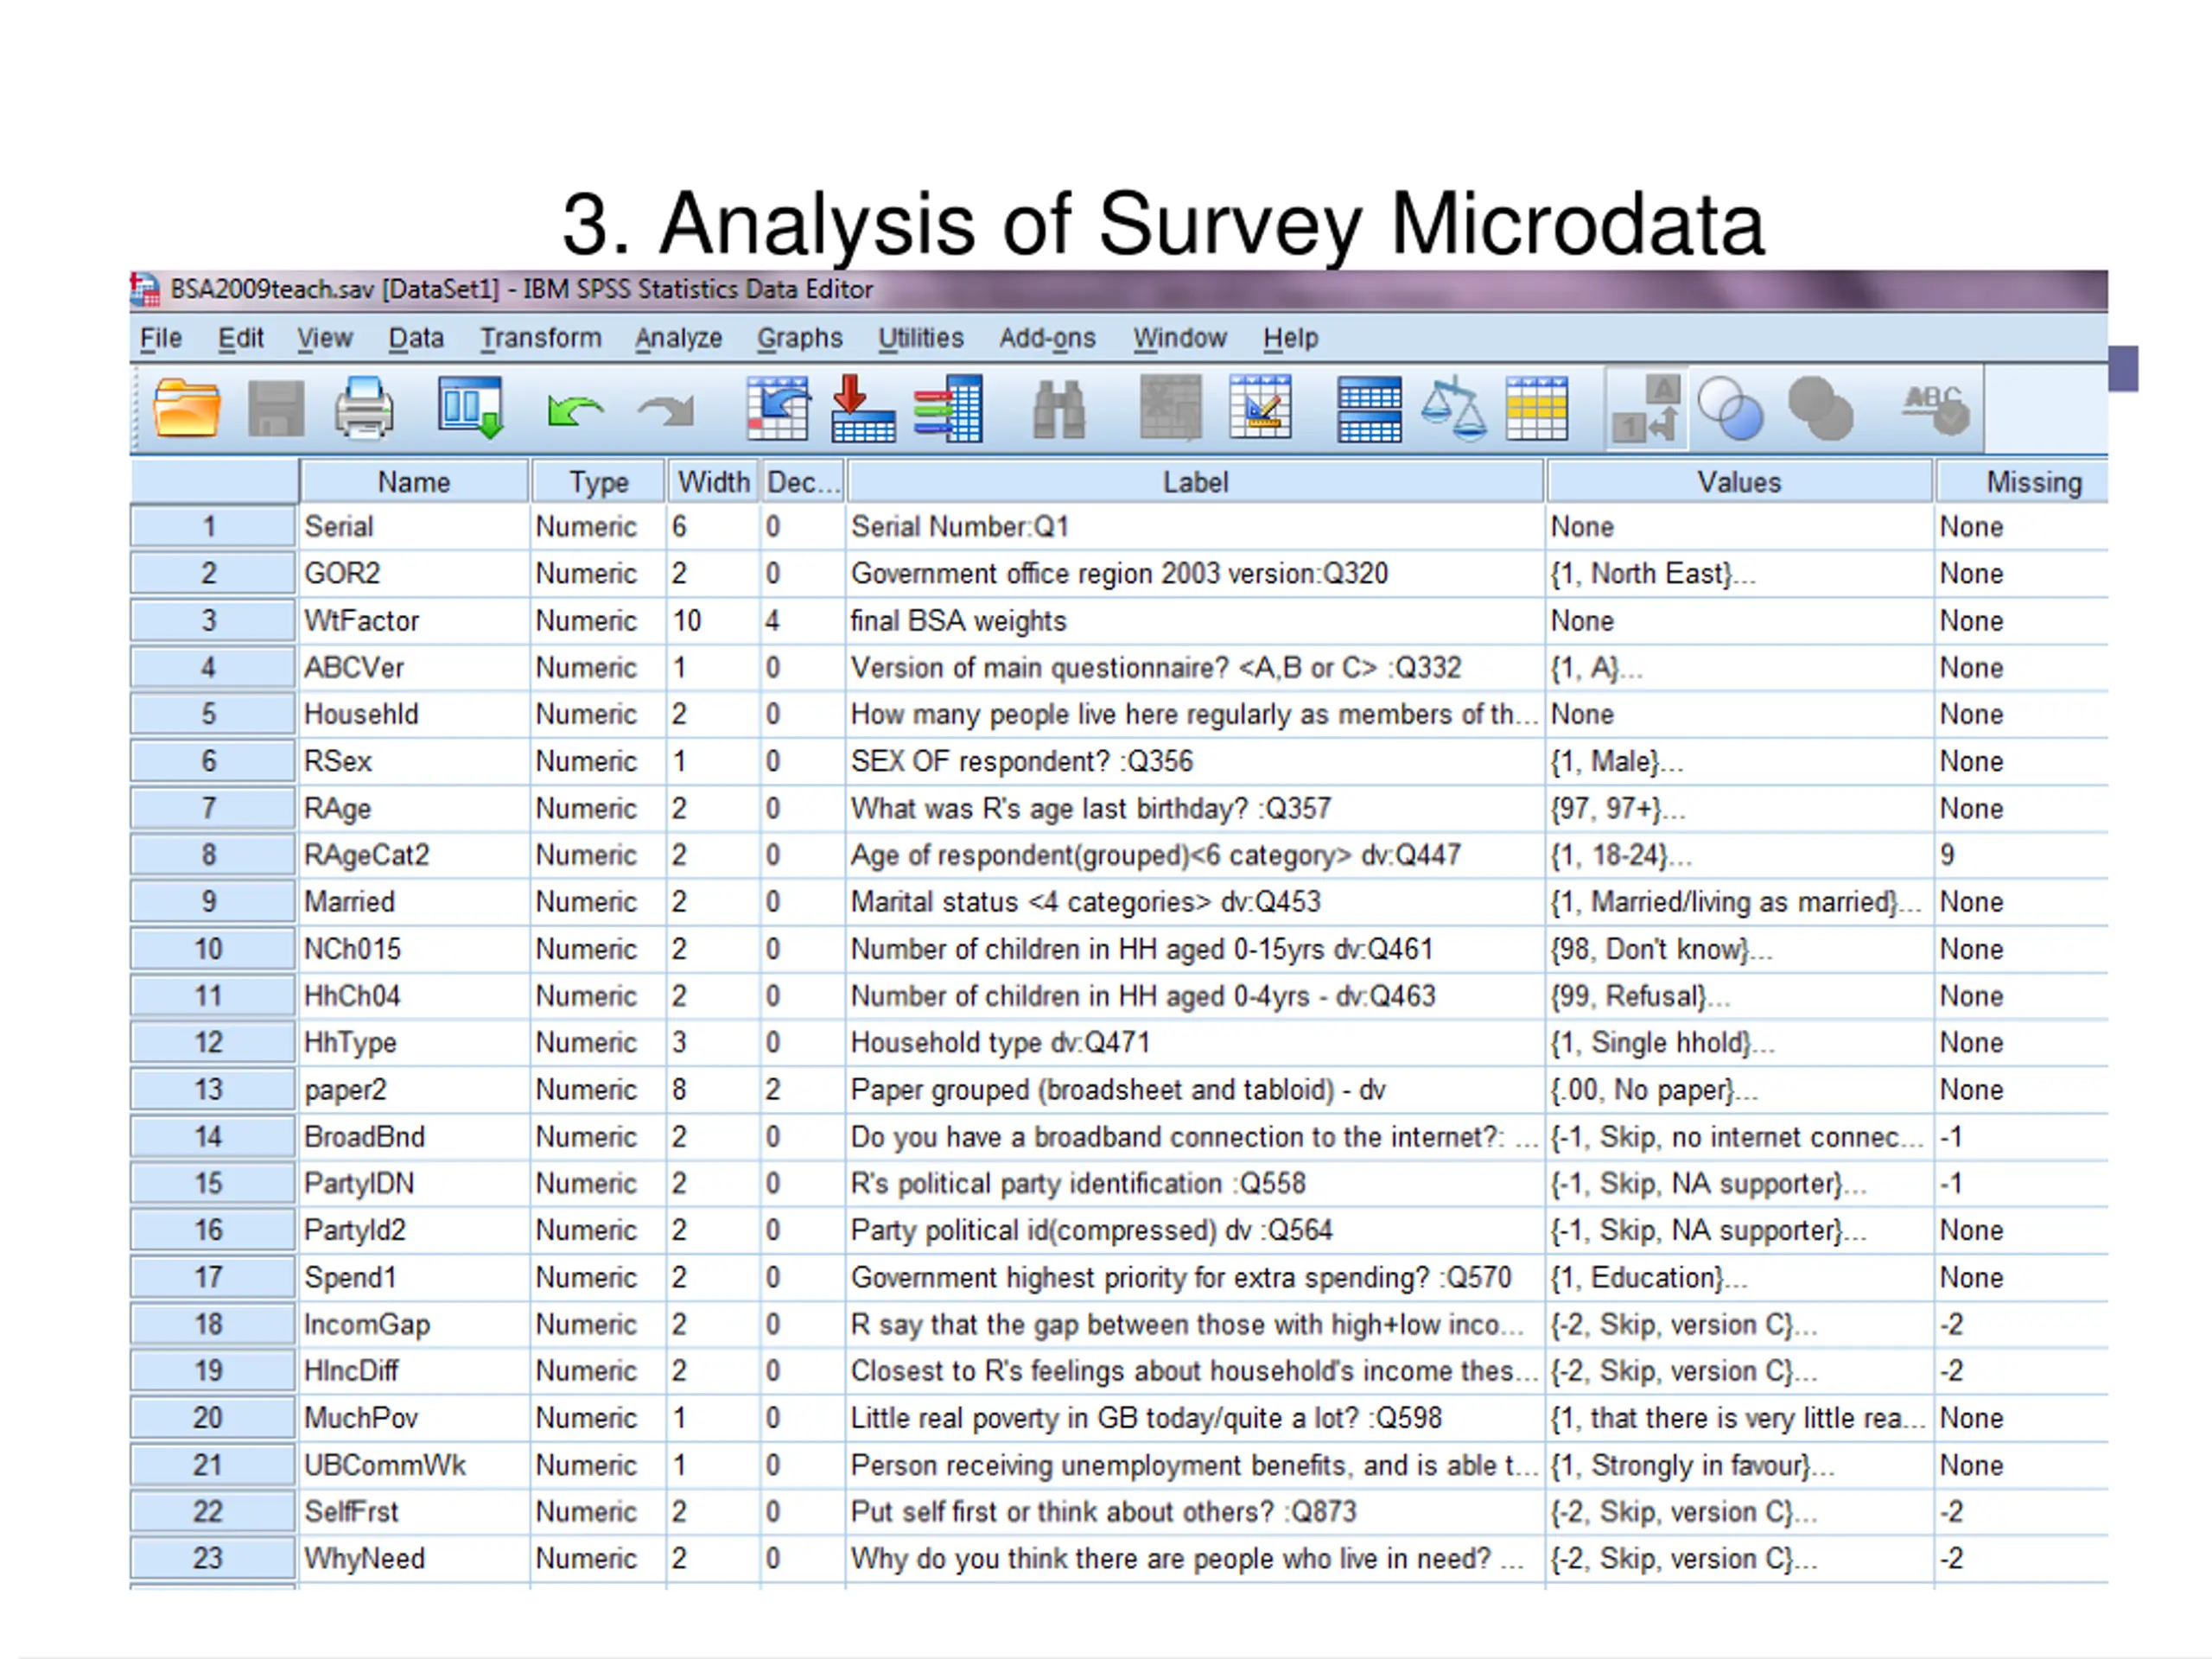Screen dimensions: 2212x1659
Task: Open the Transform menu
Action: [541, 338]
